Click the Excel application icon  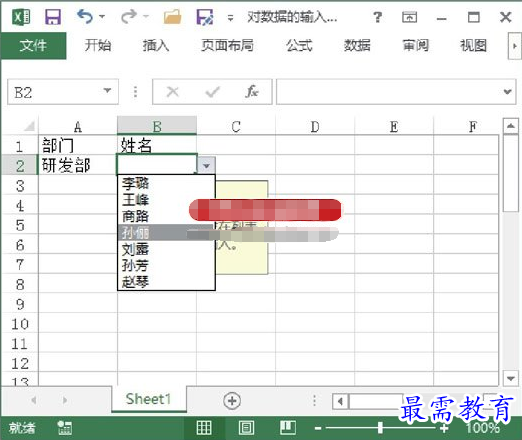[x=21, y=17]
